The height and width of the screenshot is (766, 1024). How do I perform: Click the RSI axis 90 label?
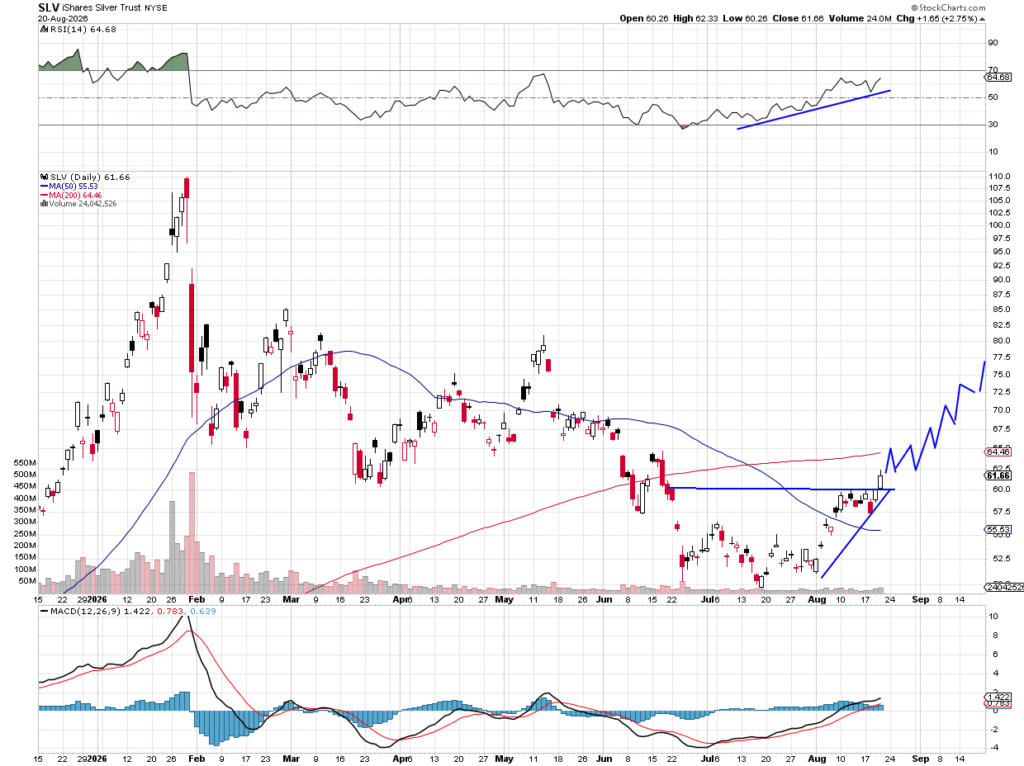coord(993,43)
